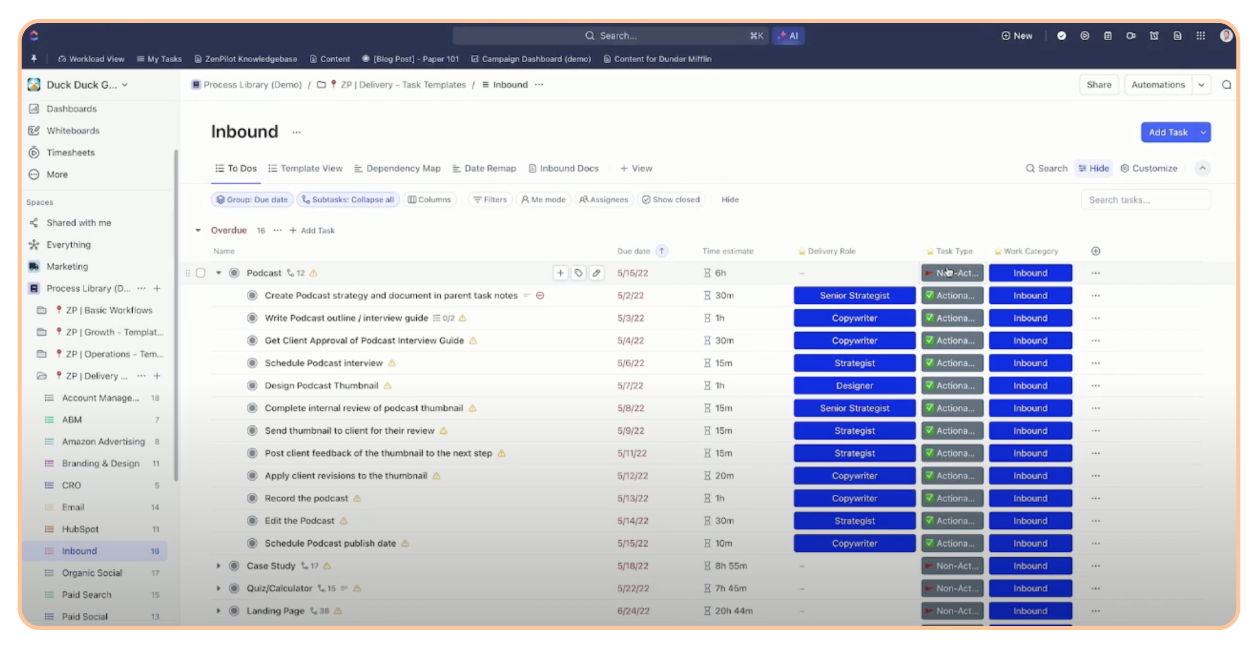The image size is (1258, 649).
Task: Open the video recording (Clip) icon
Action: pos(1131,35)
